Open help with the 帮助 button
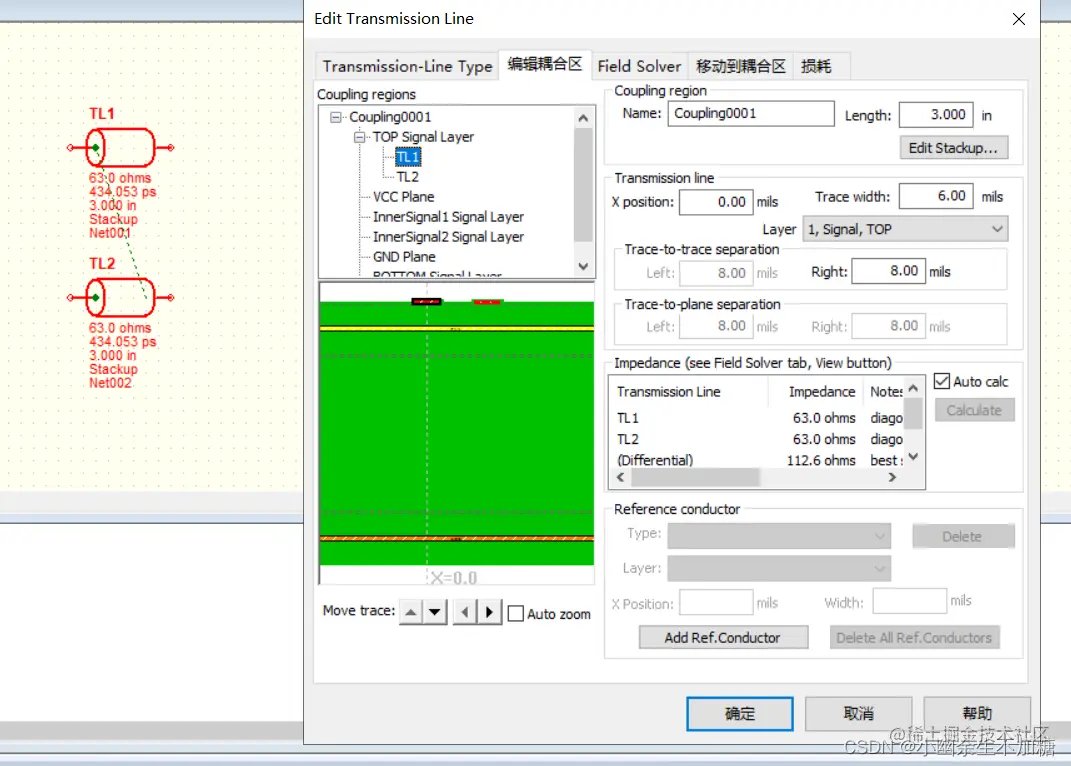Screen dimensions: 1071x766 (x=977, y=713)
